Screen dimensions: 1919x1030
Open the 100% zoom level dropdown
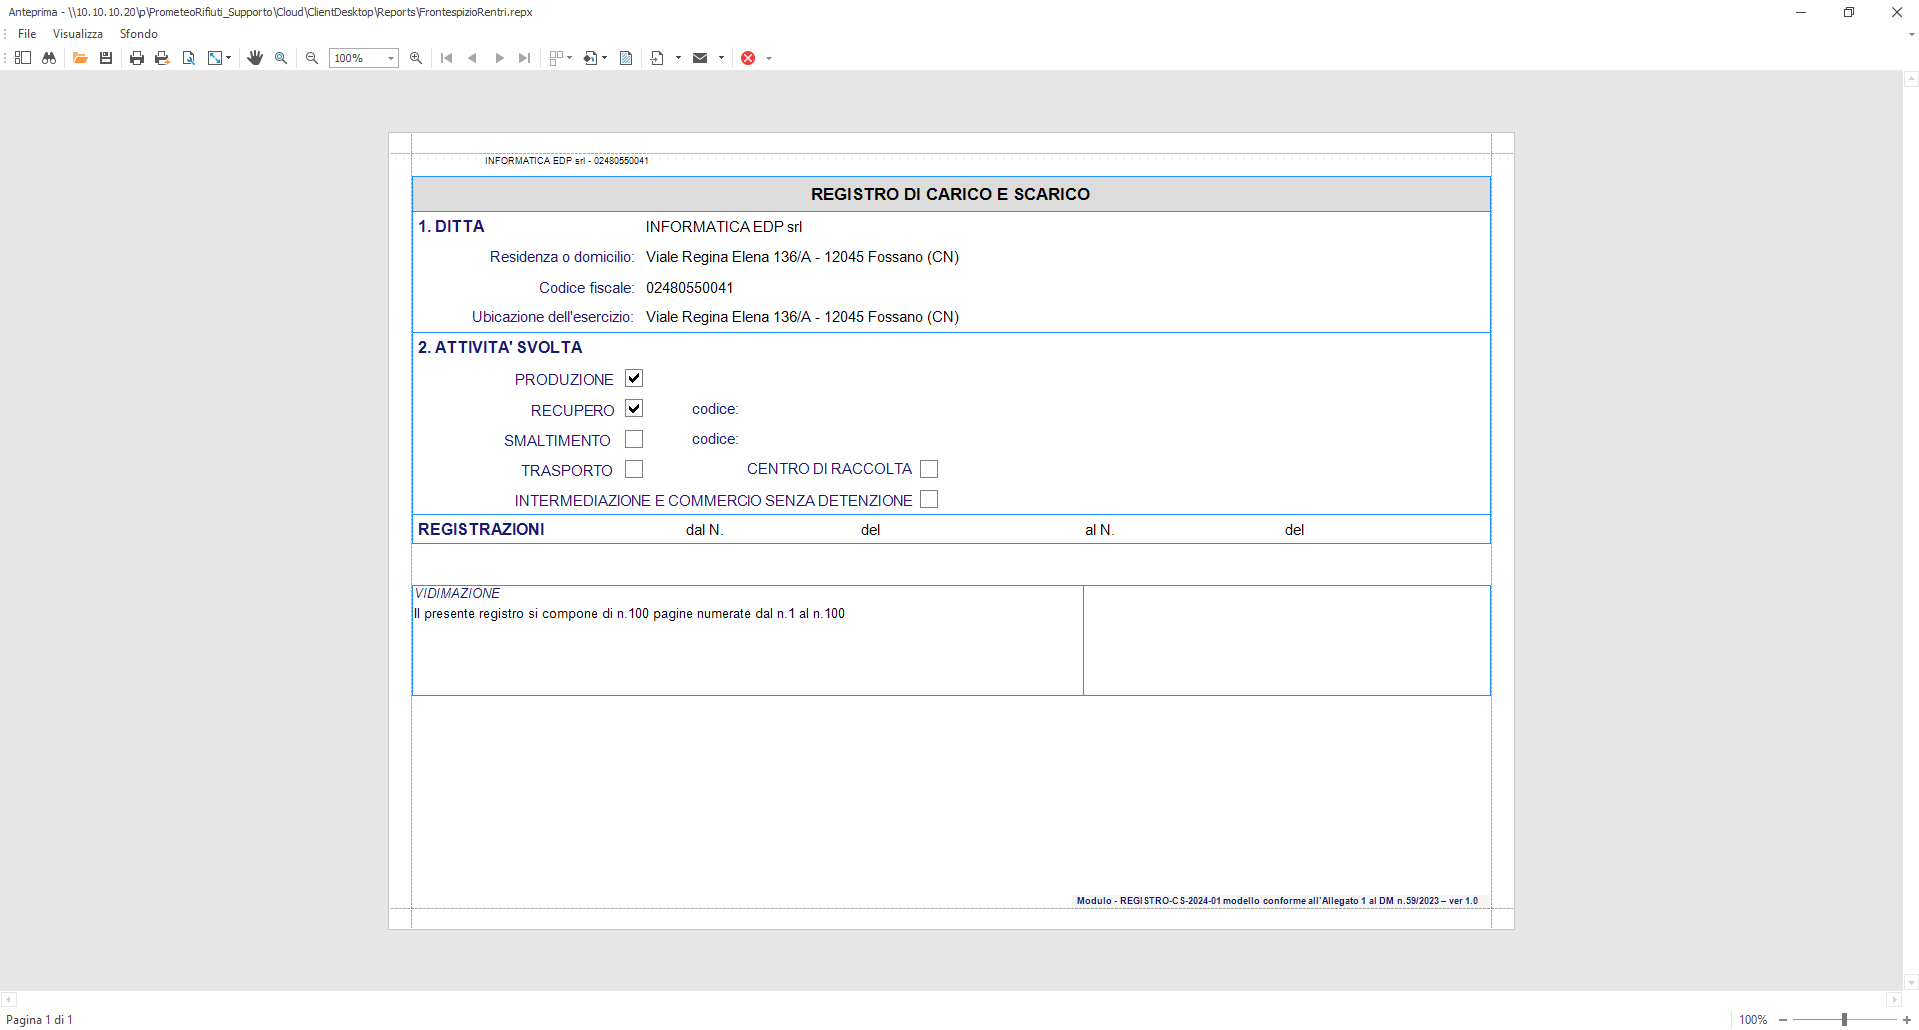coord(390,58)
